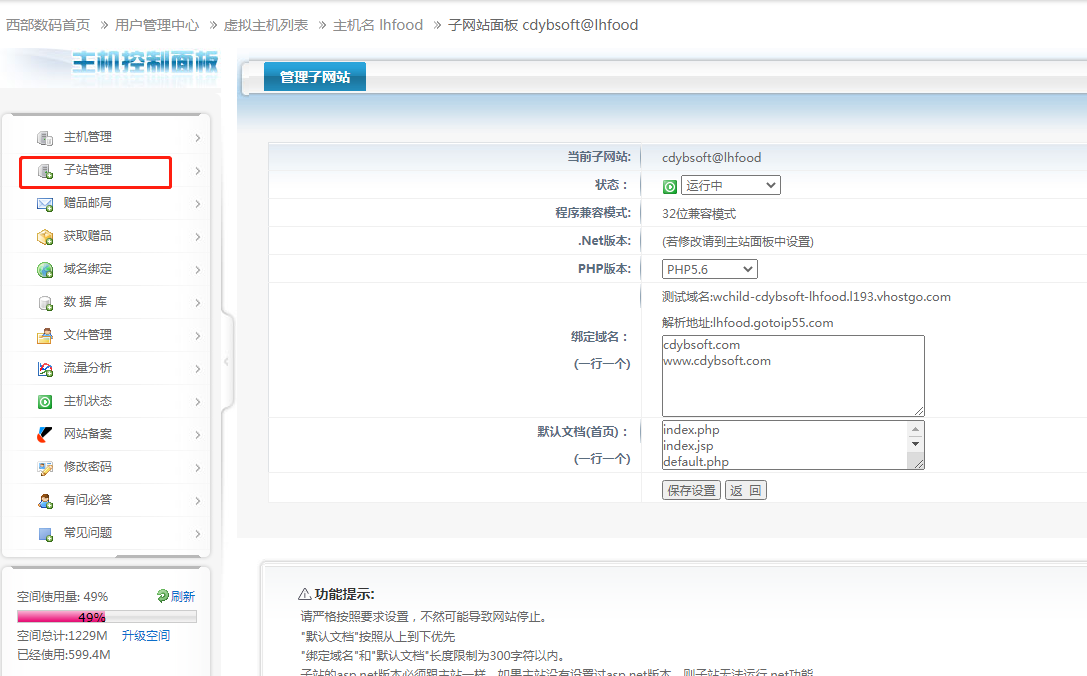Open the PHP版本 PHP5.6 dropdown
This screenshot has height=676, width=1087.
coord(710,269)
